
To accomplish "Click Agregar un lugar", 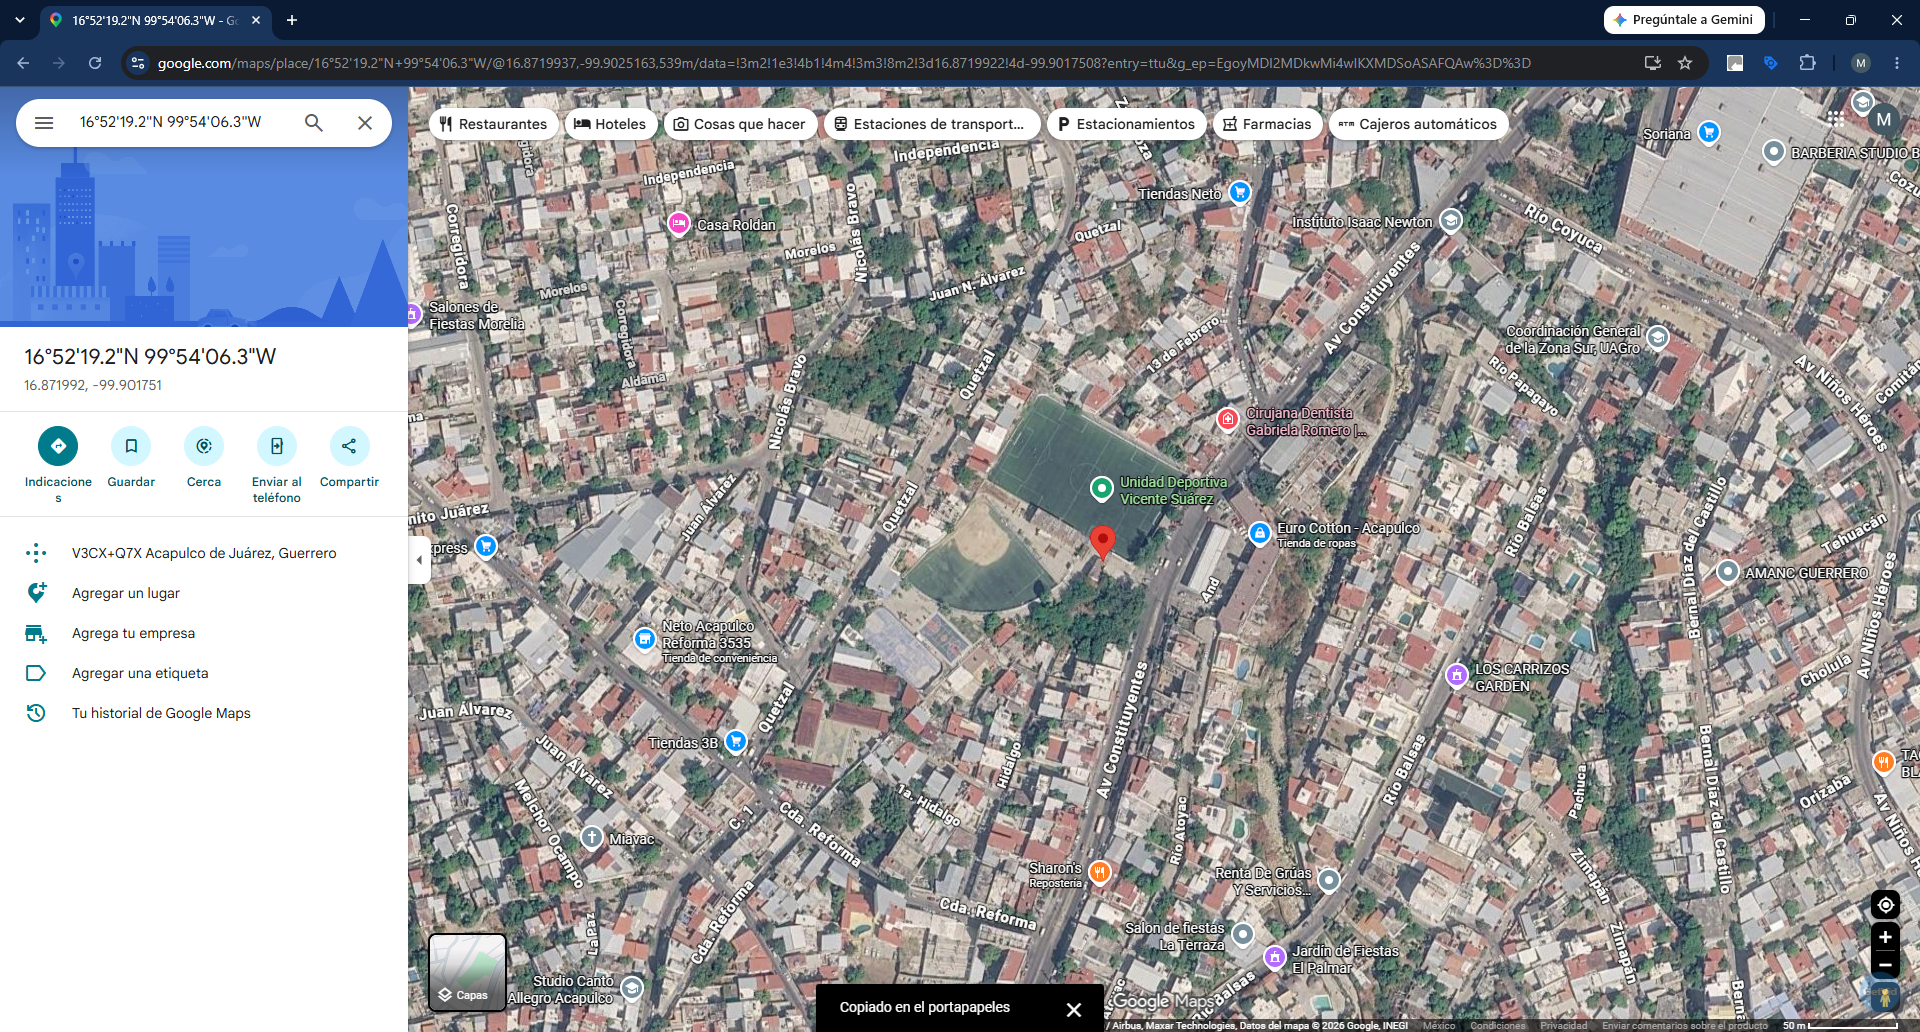I will (204, 593).
